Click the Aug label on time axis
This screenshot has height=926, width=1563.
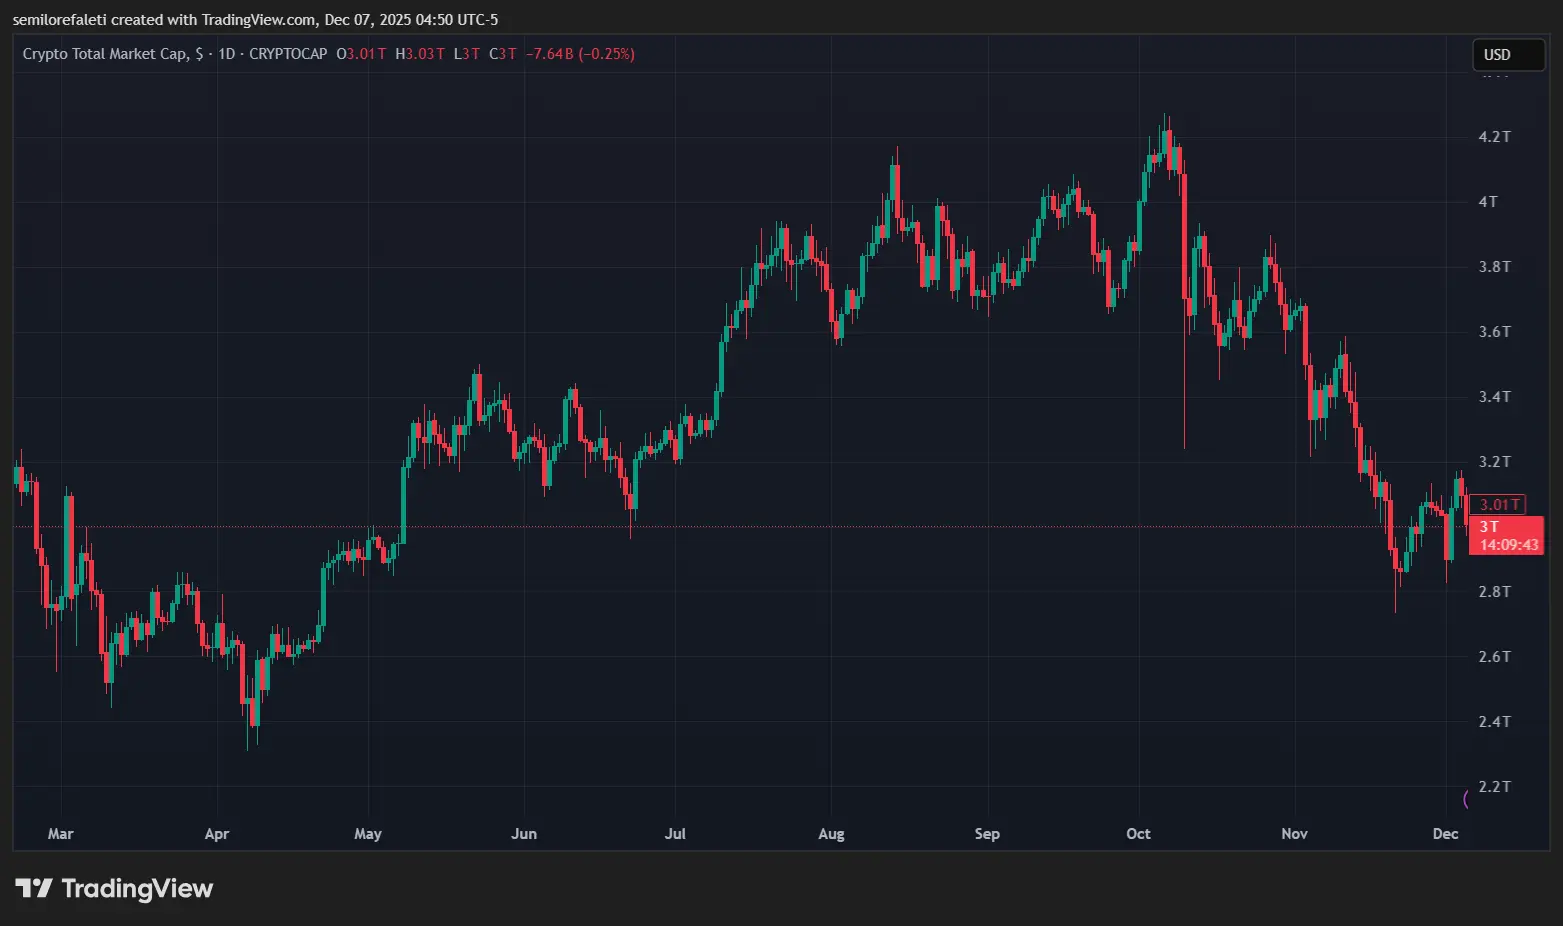[831, 834]
